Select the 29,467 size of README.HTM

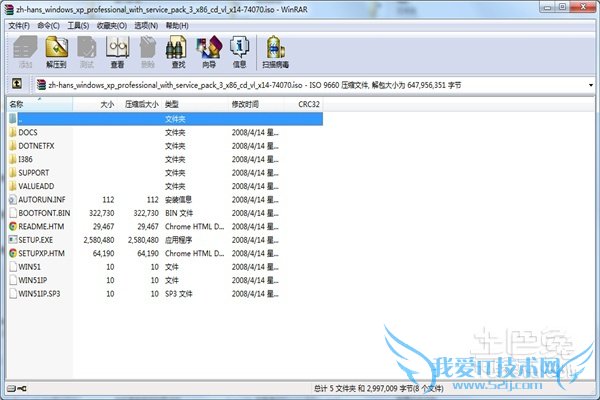(103, 227)
